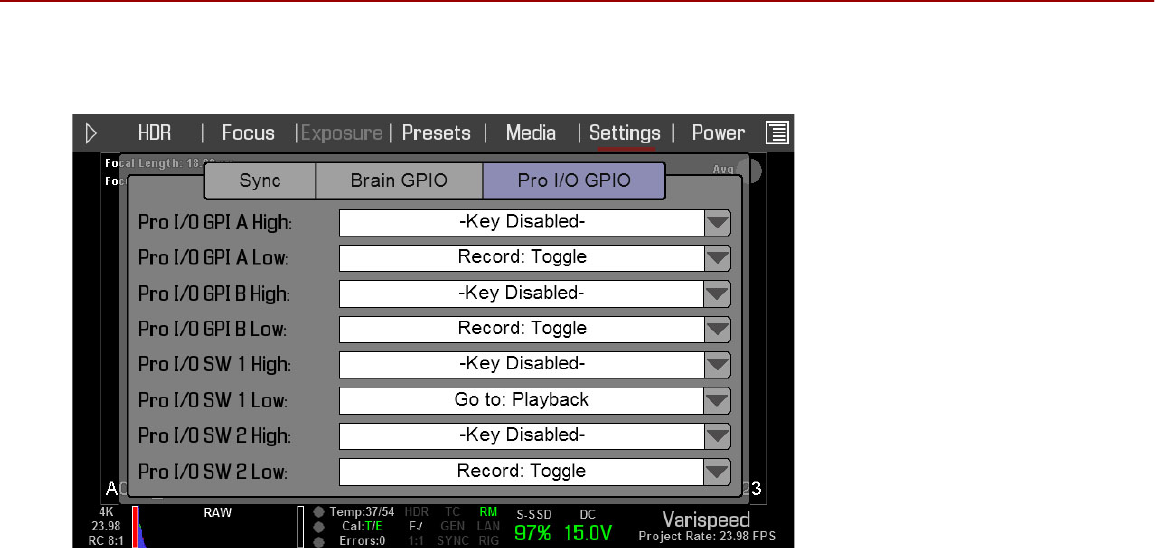Screen dimensions: 1155x548
Task: Click the Errors:0 status entry
Action: 362,541
